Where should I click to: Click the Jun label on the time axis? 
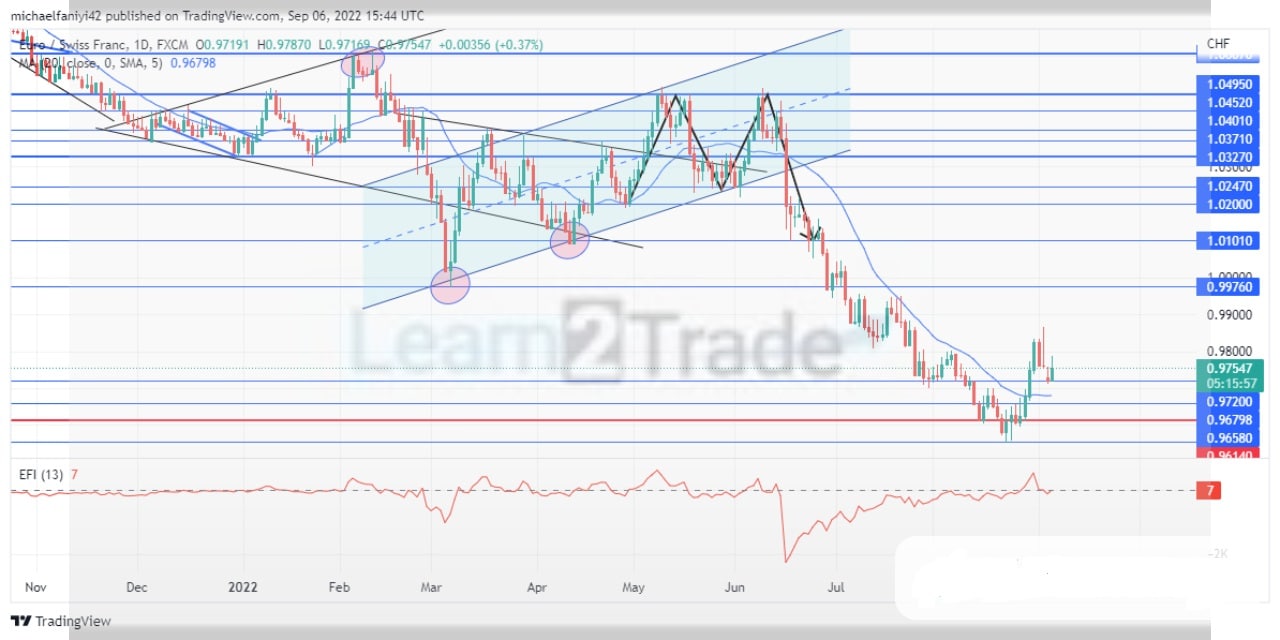(735, 587)
